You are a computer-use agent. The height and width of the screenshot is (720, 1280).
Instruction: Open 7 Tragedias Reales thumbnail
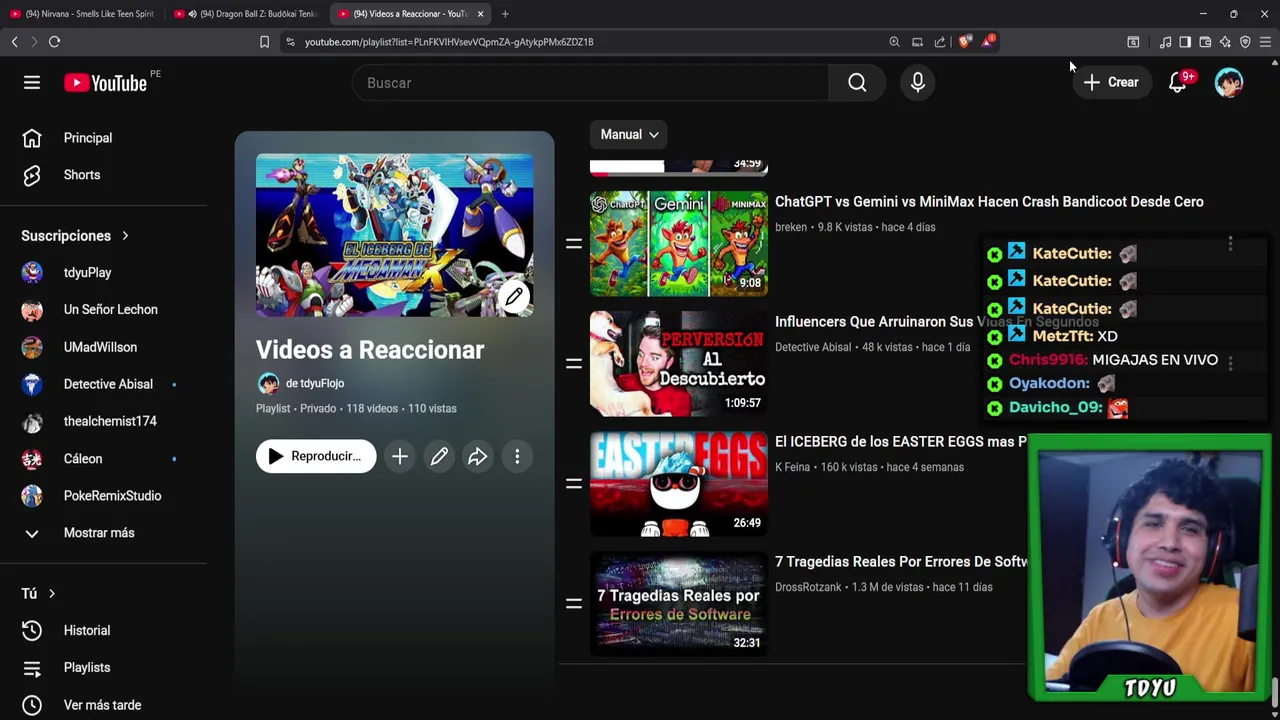(x=679, y=604)
